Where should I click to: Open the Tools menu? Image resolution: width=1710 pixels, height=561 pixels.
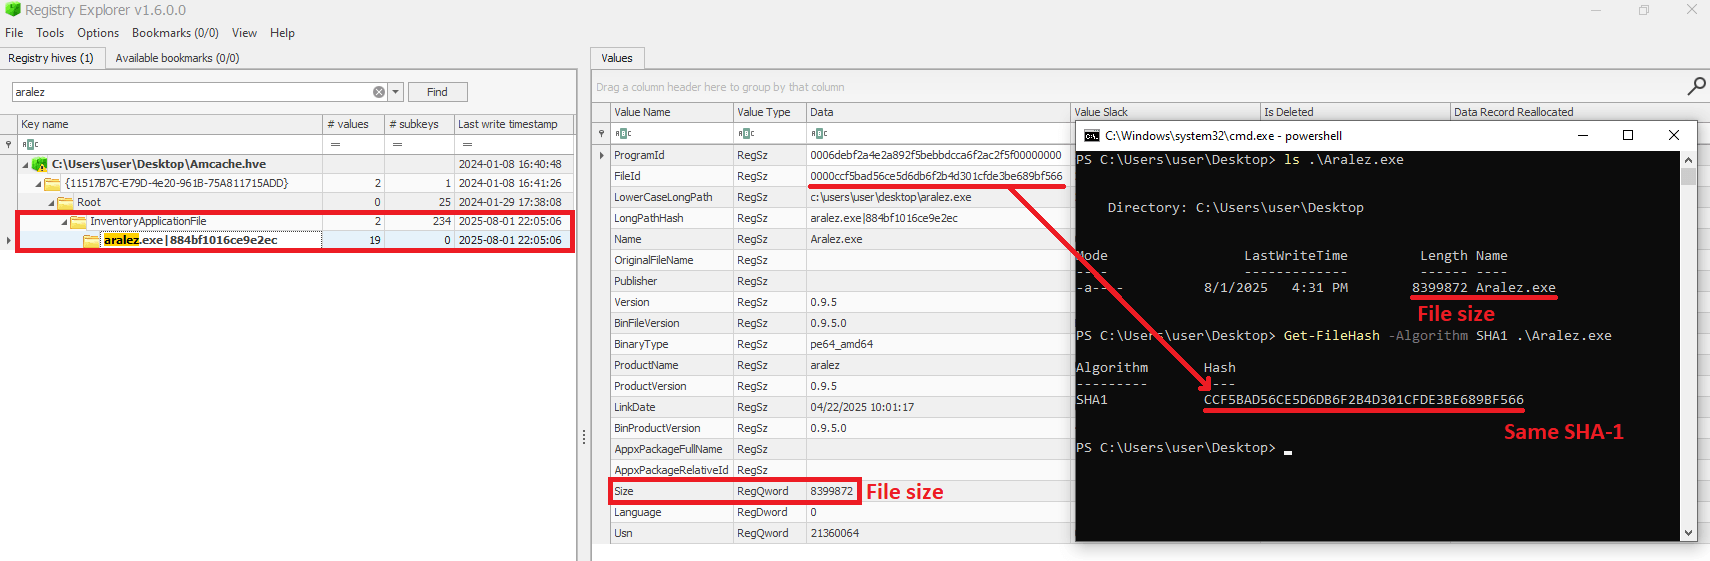[x=50, y=33]
